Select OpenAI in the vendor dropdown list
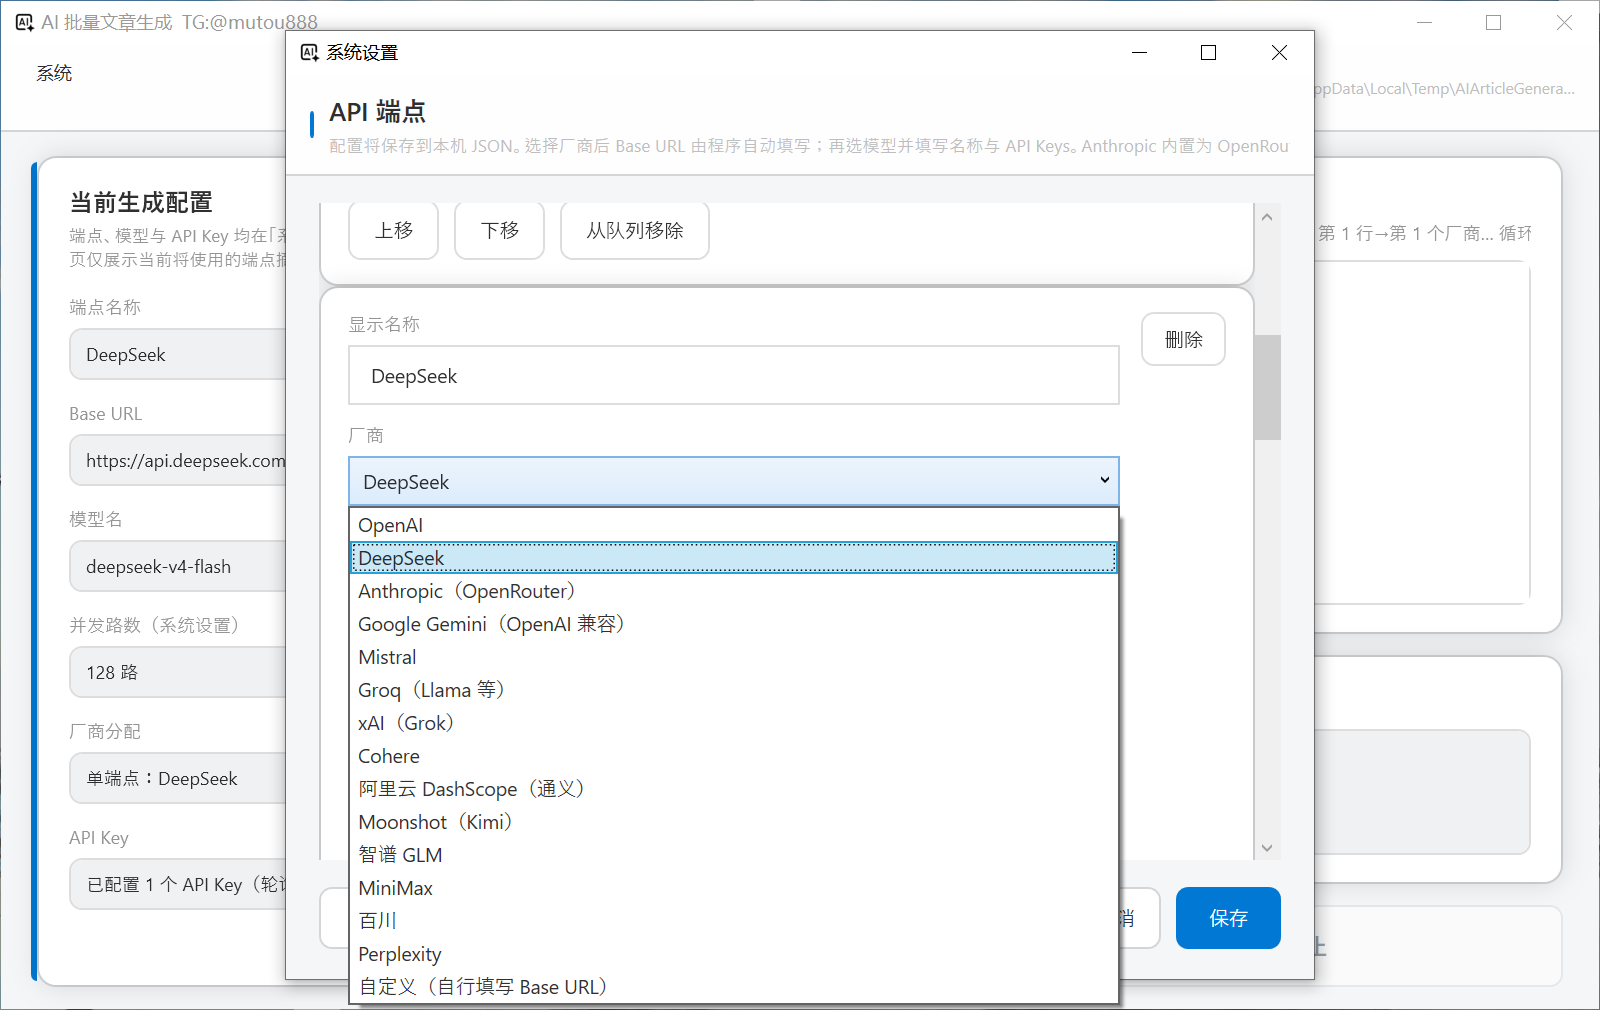Image resolution: width=1600 pixels, height=1010 pixels. coord(733,525)
